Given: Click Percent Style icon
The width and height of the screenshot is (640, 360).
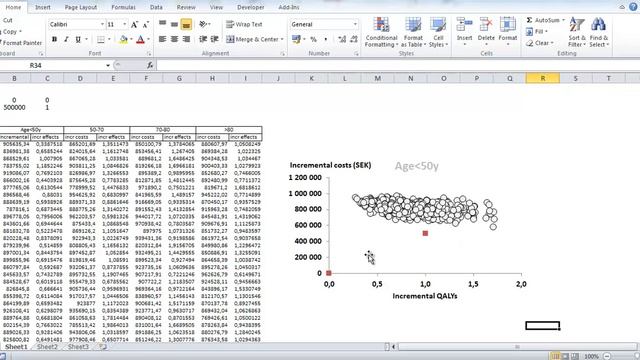Looking at the screenshot, I should click(313, 39).
